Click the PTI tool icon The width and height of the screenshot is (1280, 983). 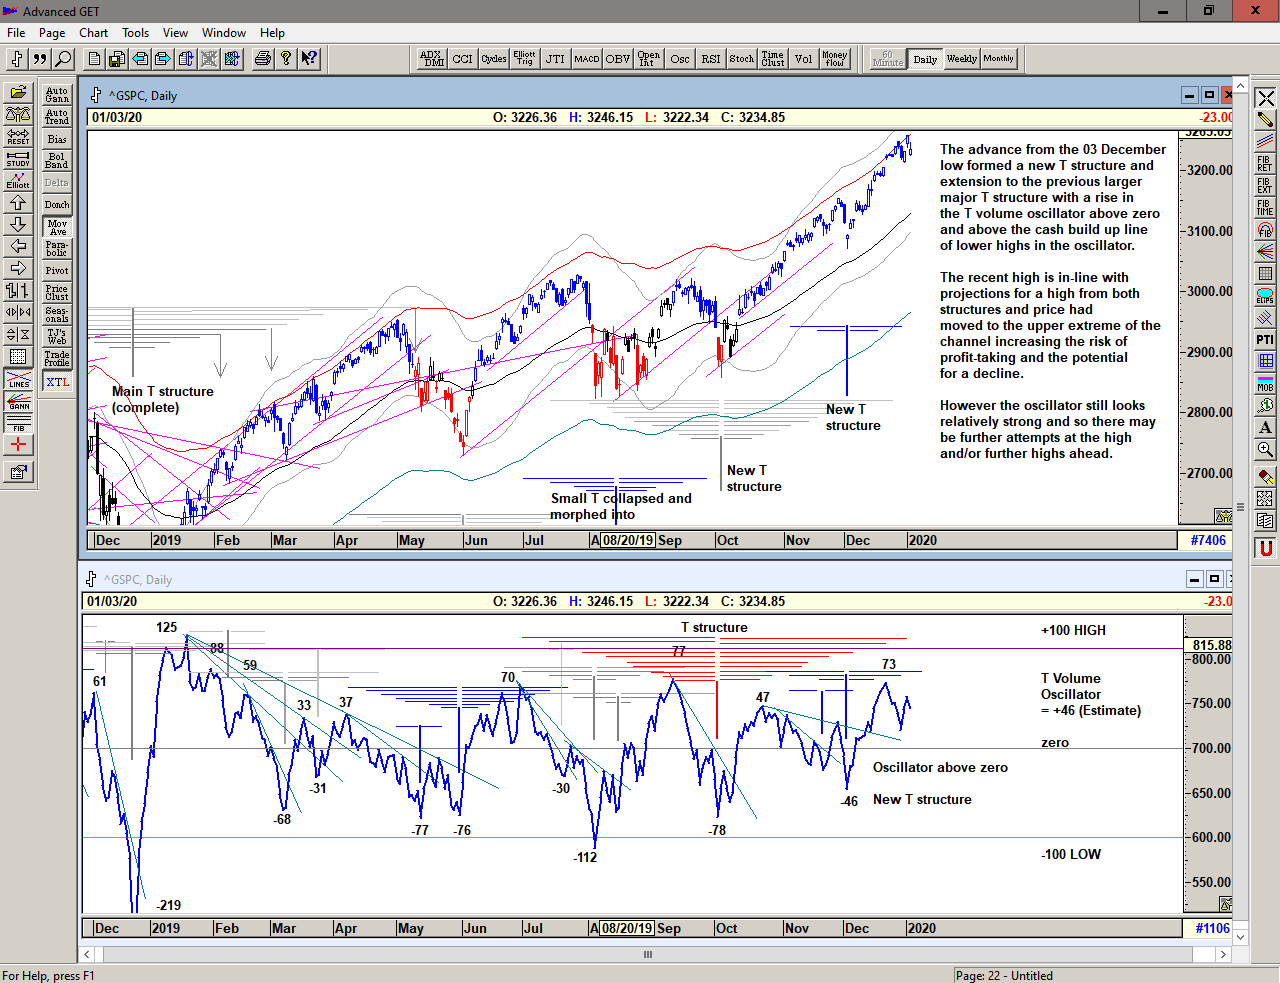(1265, 339)
